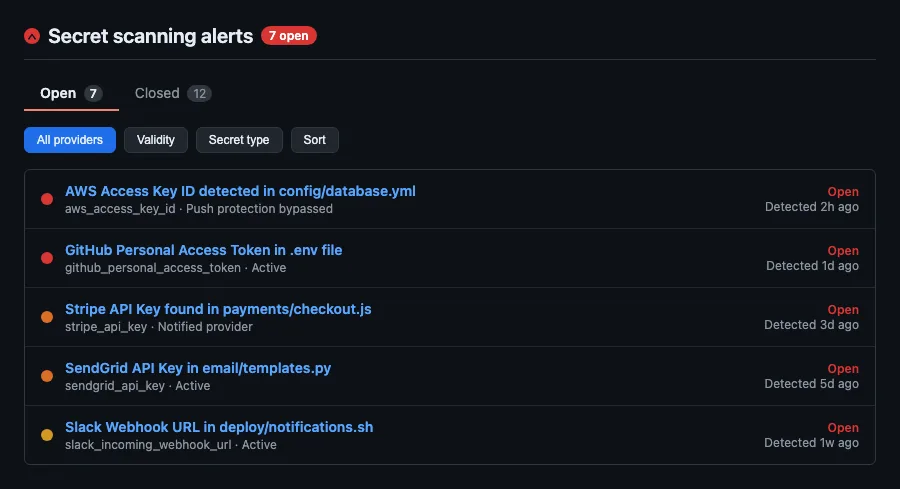Click 'Detected 1w ago' timestamp
This screenshot has height=489, width=900.
(812, 443)
